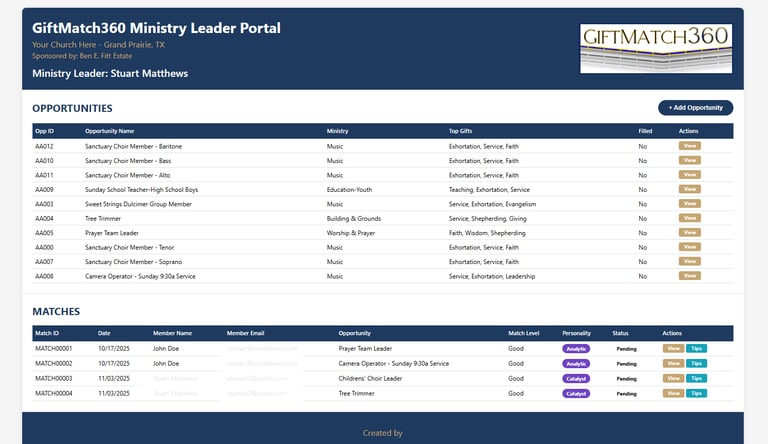Click the Personality column header
Screen dimensions: 768x444
(x=576, y=333)
